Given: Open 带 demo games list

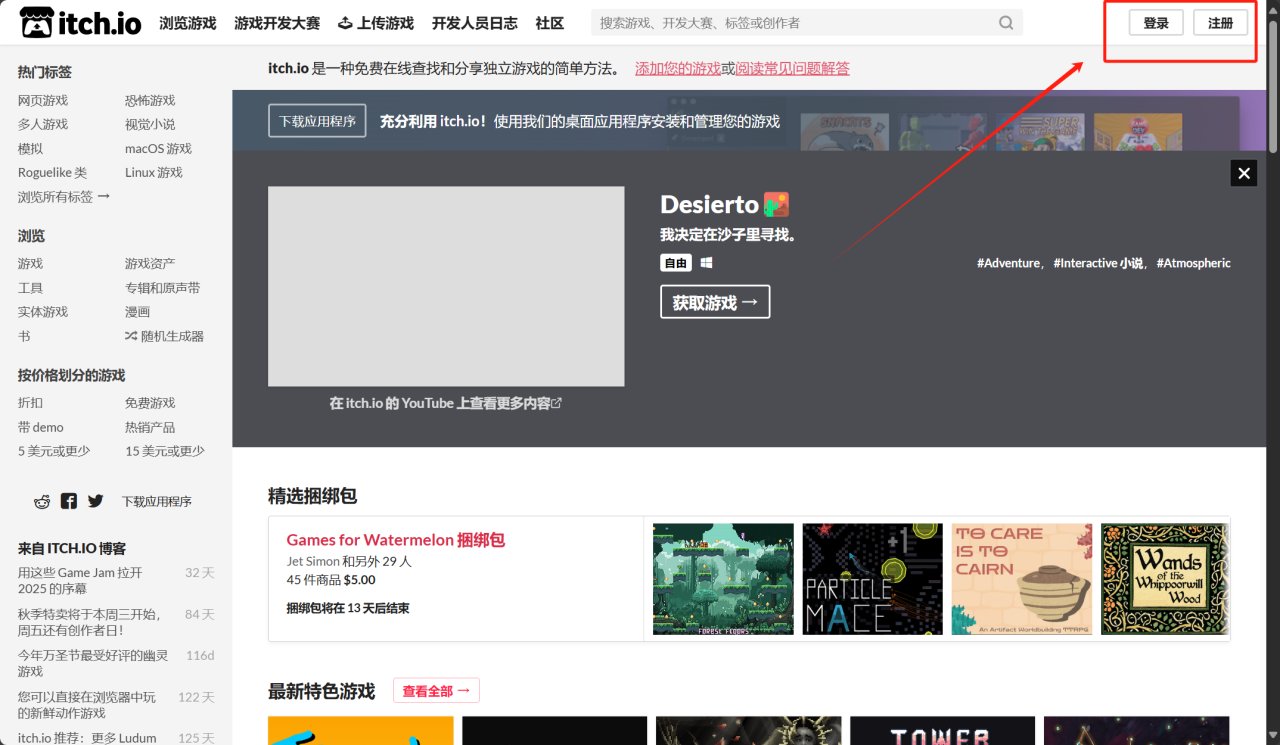Looking at the screenshot, I should [41, 427].
